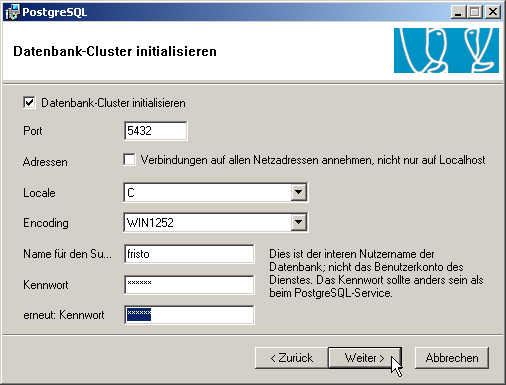Click the Kennwort password field
The image size is (506, 385).
[x=189, y=285]
